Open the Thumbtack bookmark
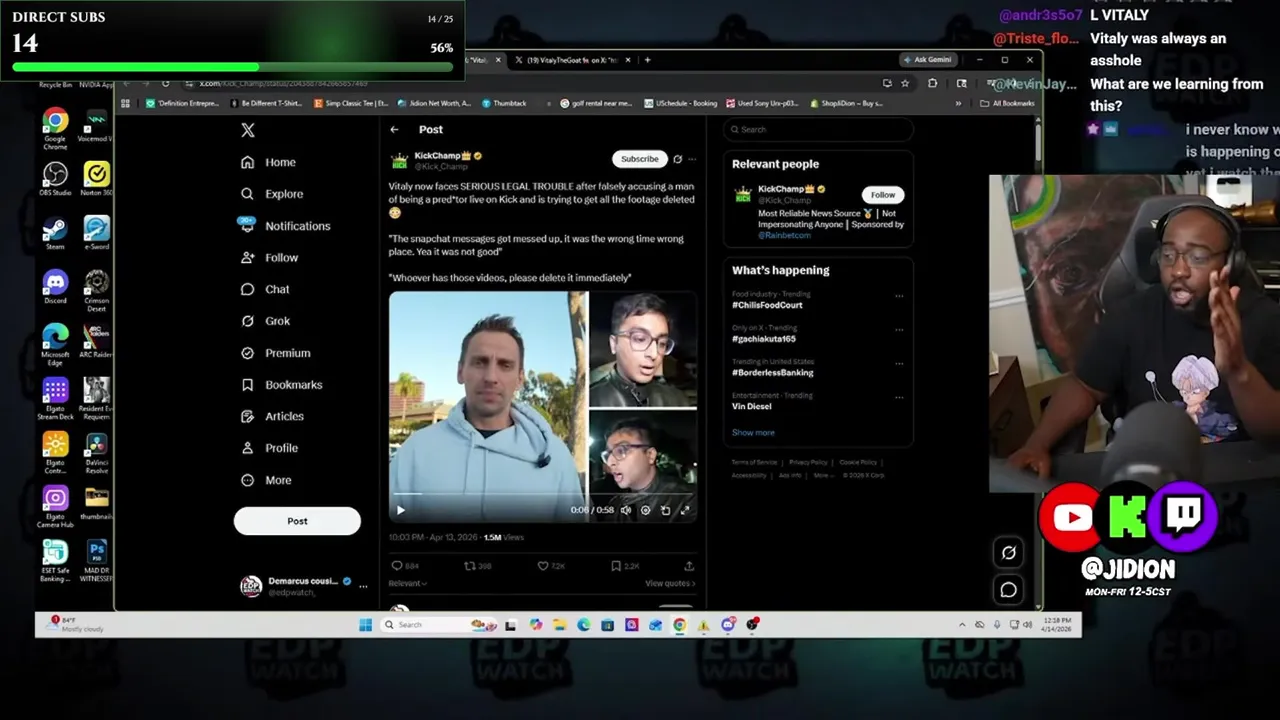The image size is (1280, 720). tap(504, 103)
